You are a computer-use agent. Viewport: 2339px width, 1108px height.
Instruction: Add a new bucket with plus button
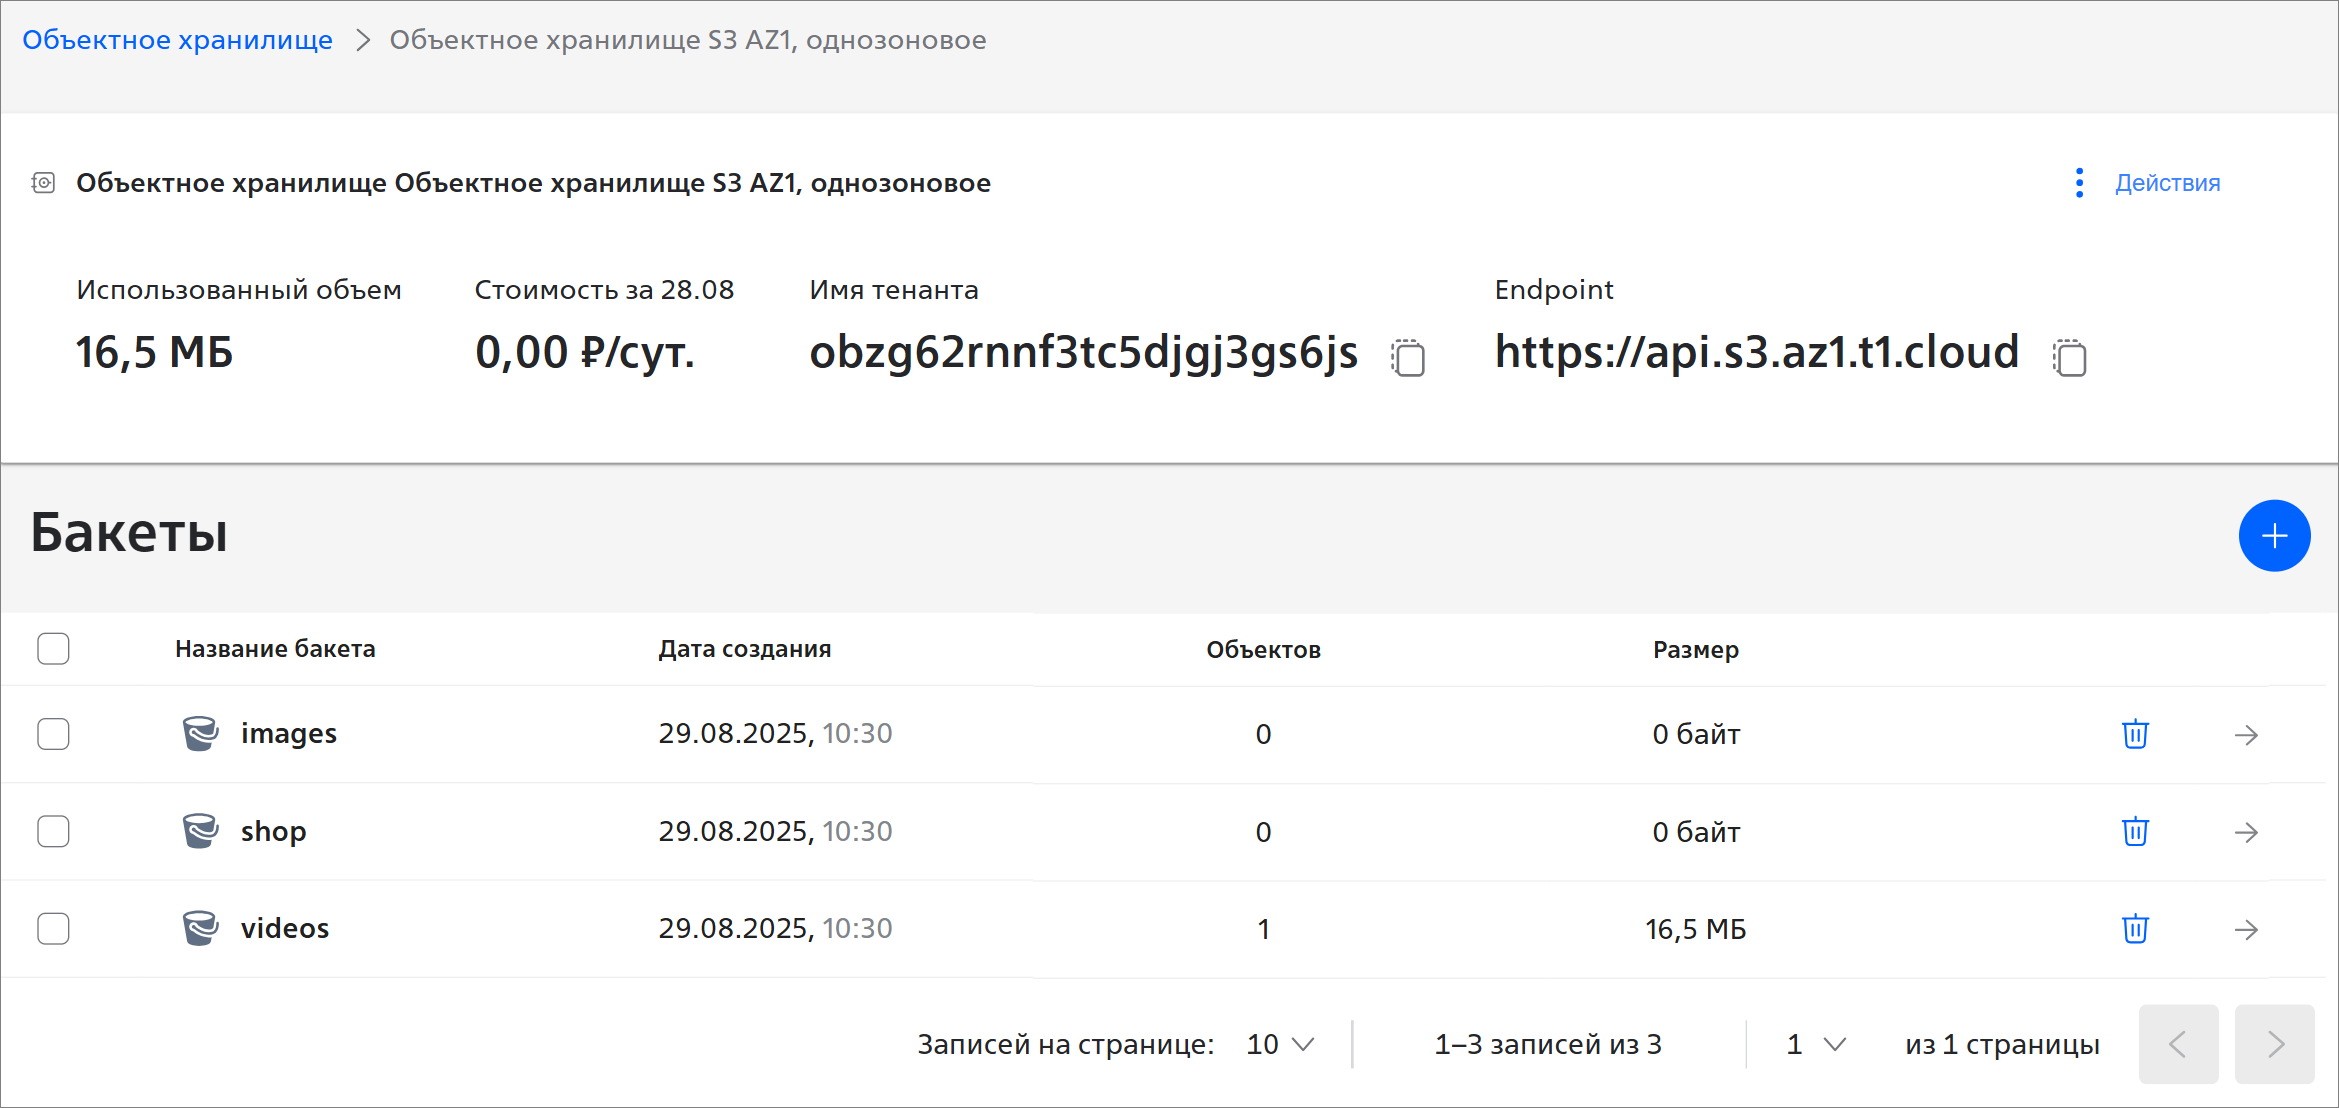[x=2274, y=536]
